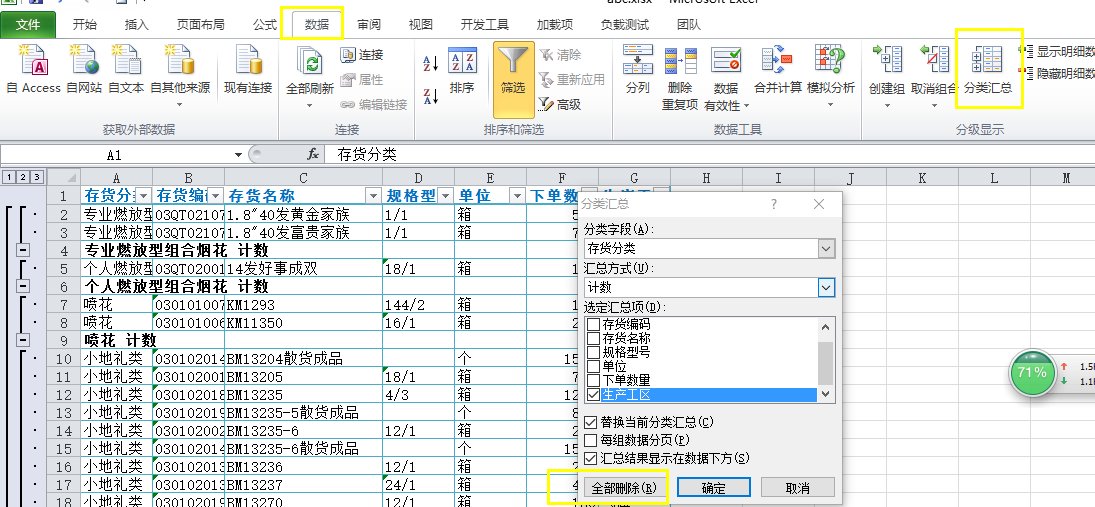
Task: Open the 连接 connections command
Action: [362, 54]
